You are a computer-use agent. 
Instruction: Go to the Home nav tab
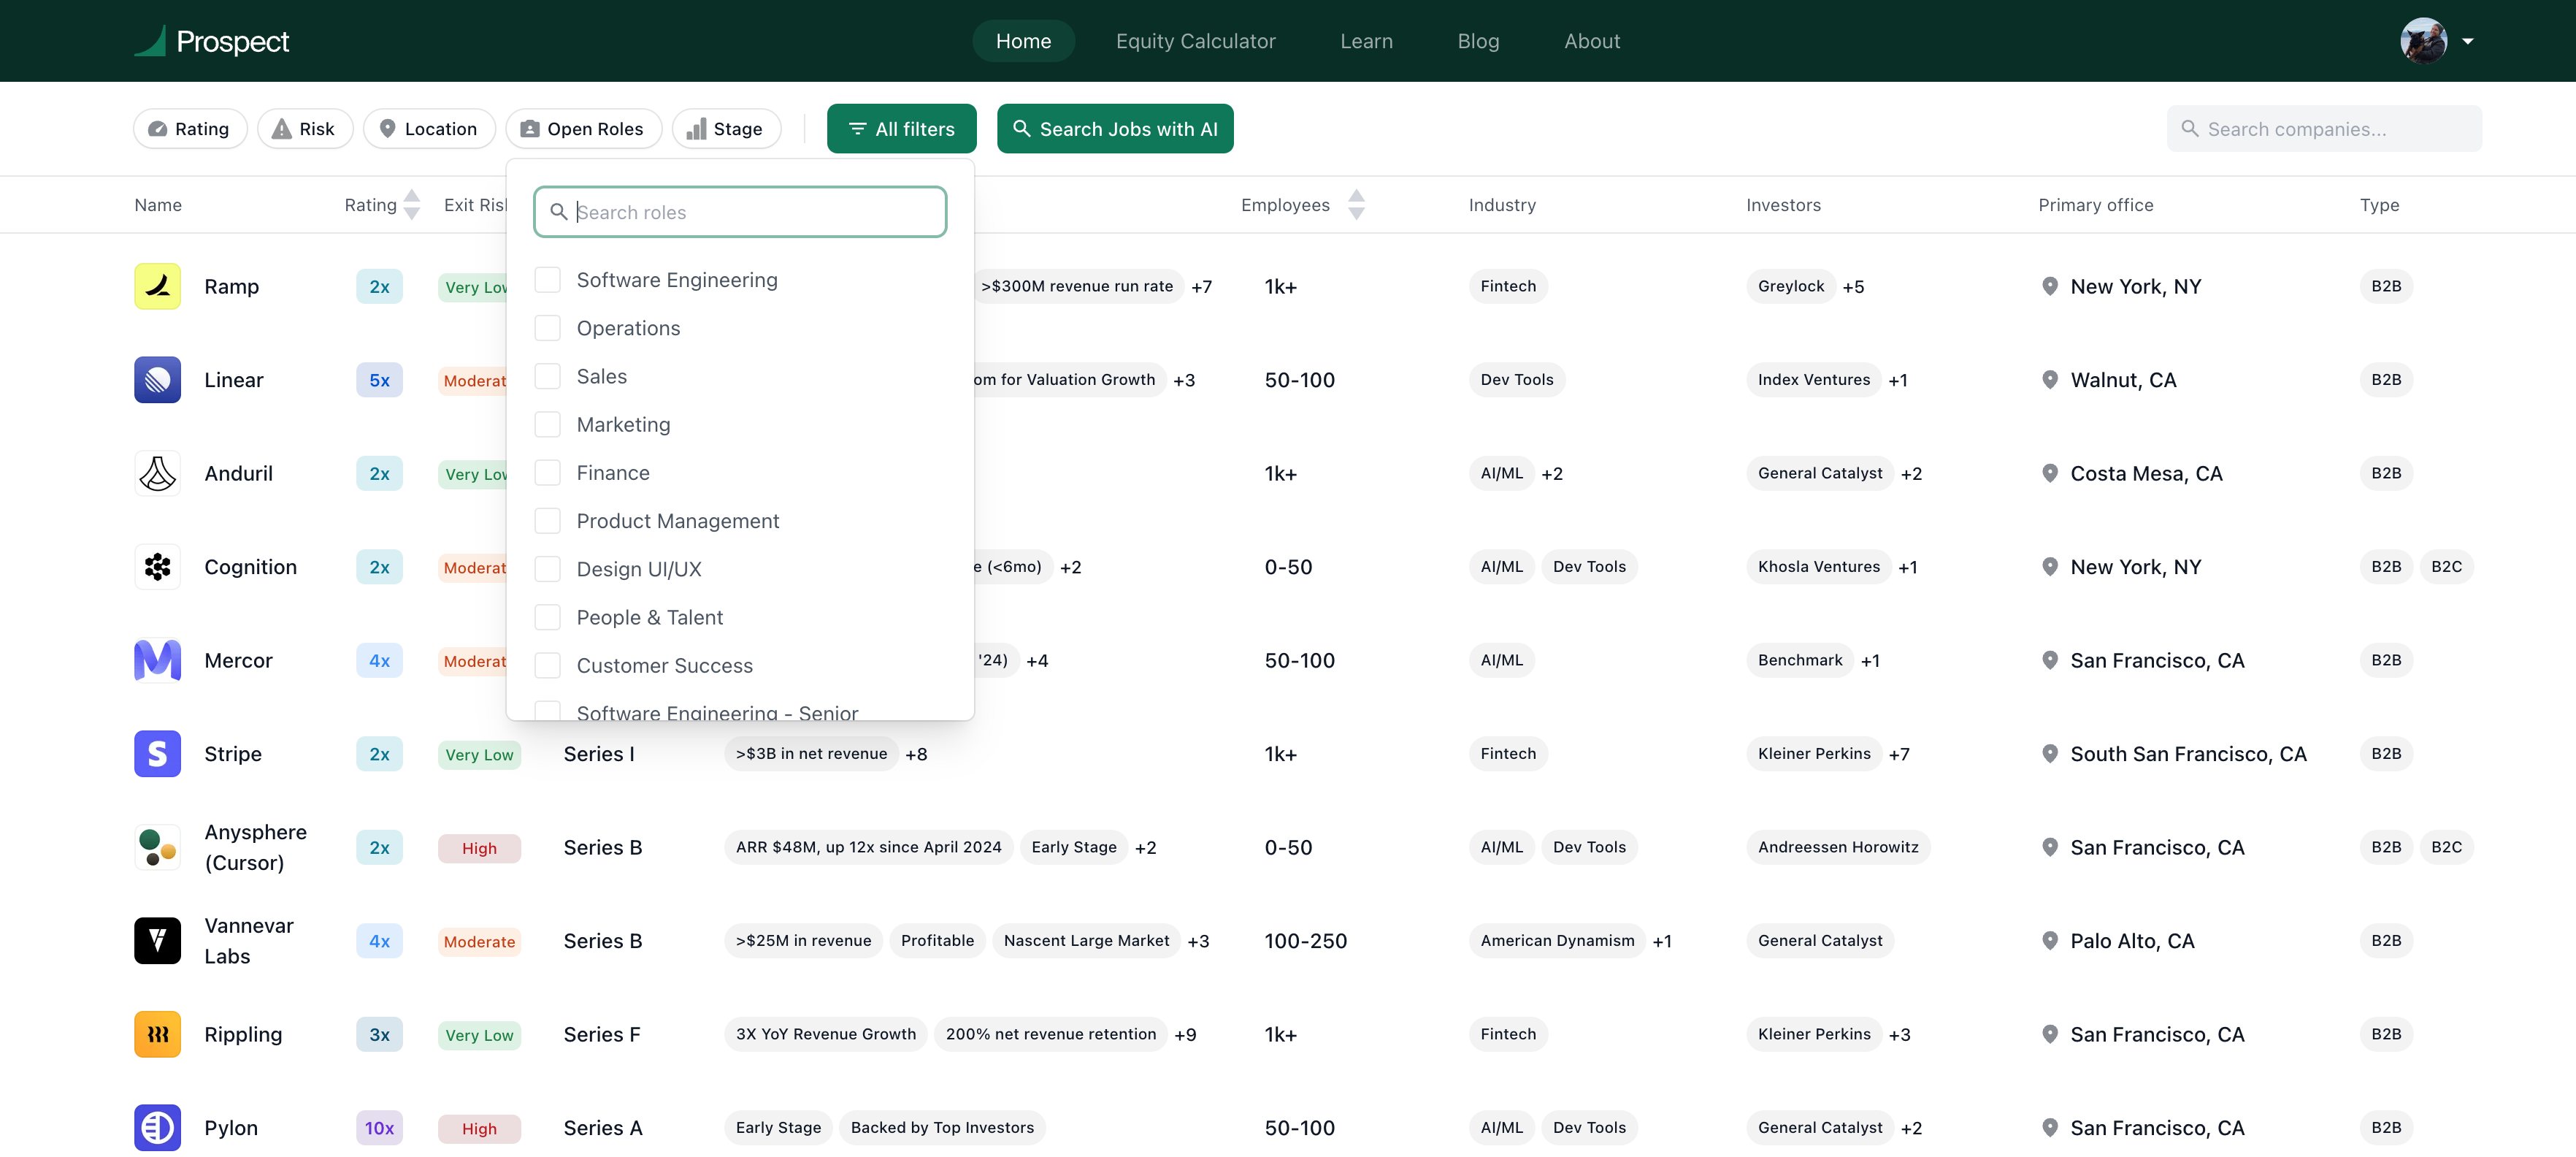click(1023, 41)
